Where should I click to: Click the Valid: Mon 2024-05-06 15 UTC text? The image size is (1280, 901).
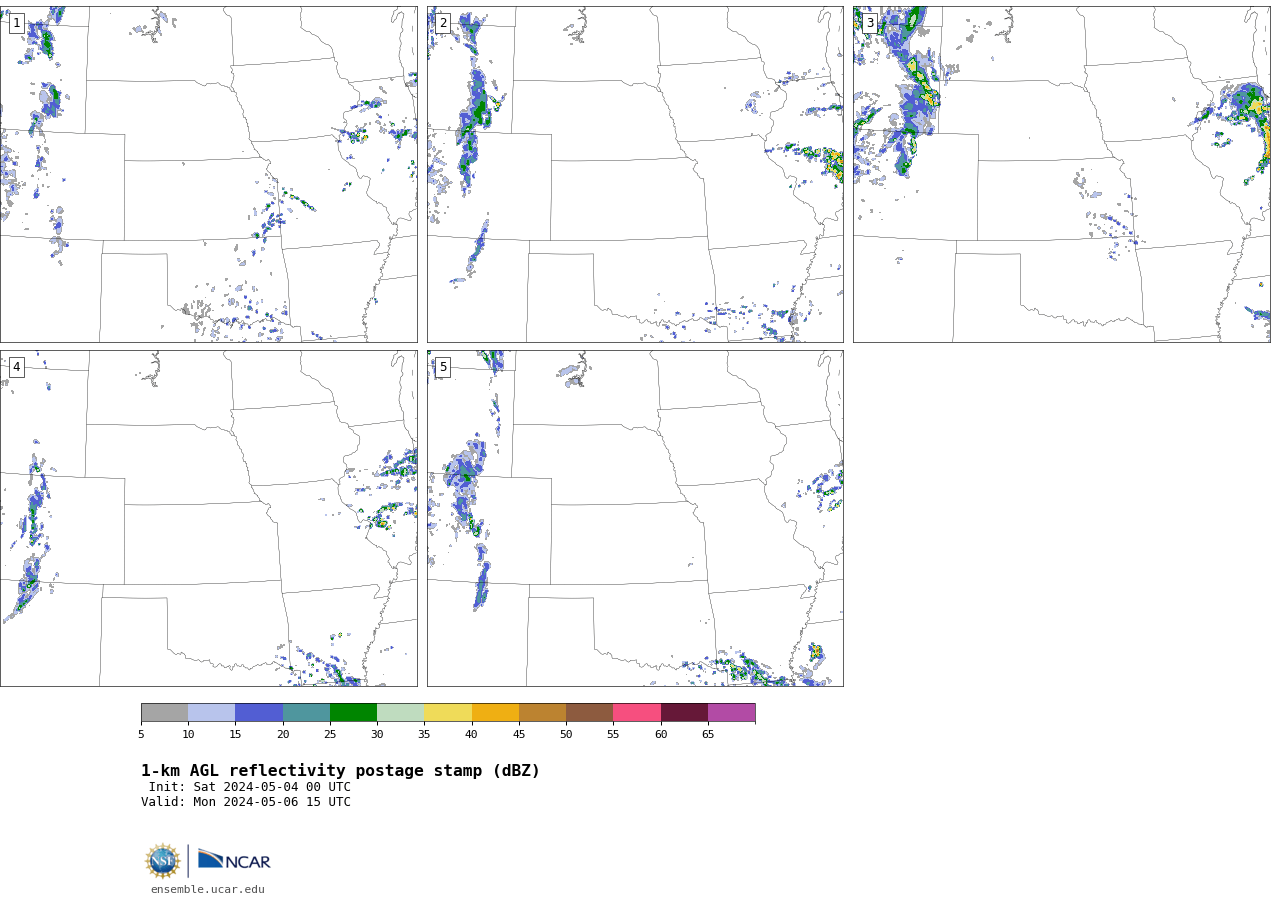click(246, 802)
